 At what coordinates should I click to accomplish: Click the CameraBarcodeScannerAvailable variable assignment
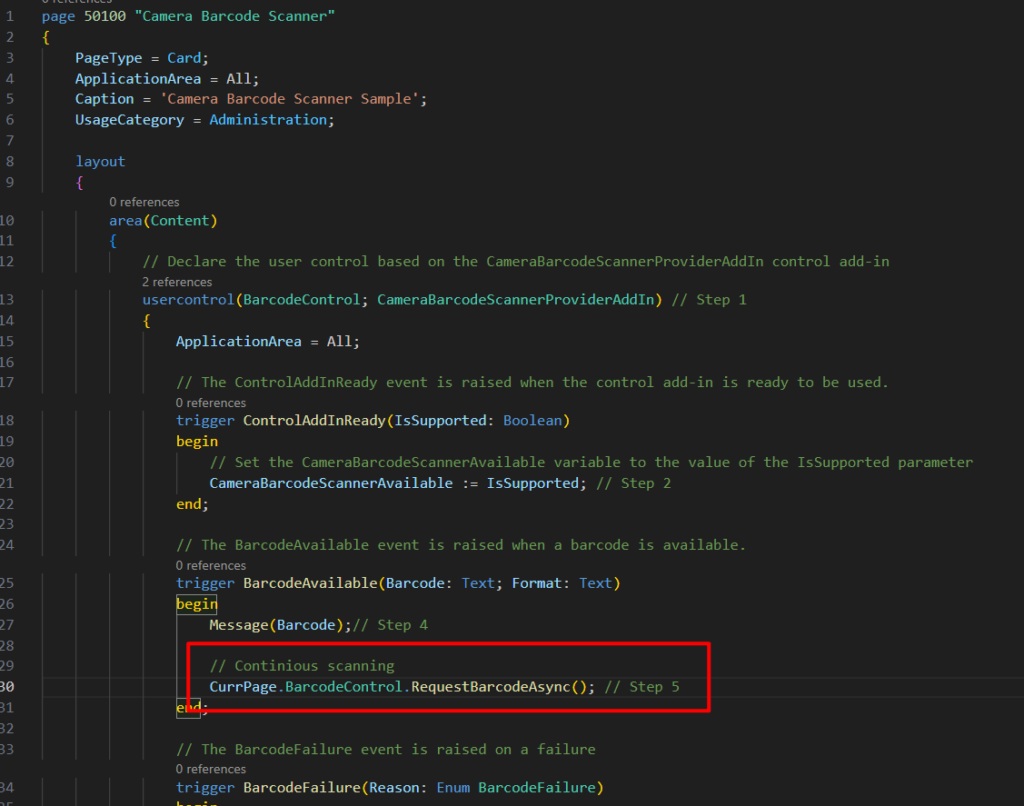pos(330,483)
